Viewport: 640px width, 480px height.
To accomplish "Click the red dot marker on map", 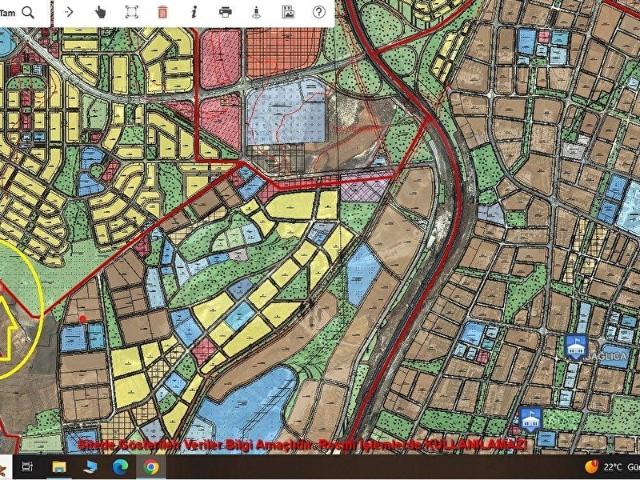I will point(83,318).
